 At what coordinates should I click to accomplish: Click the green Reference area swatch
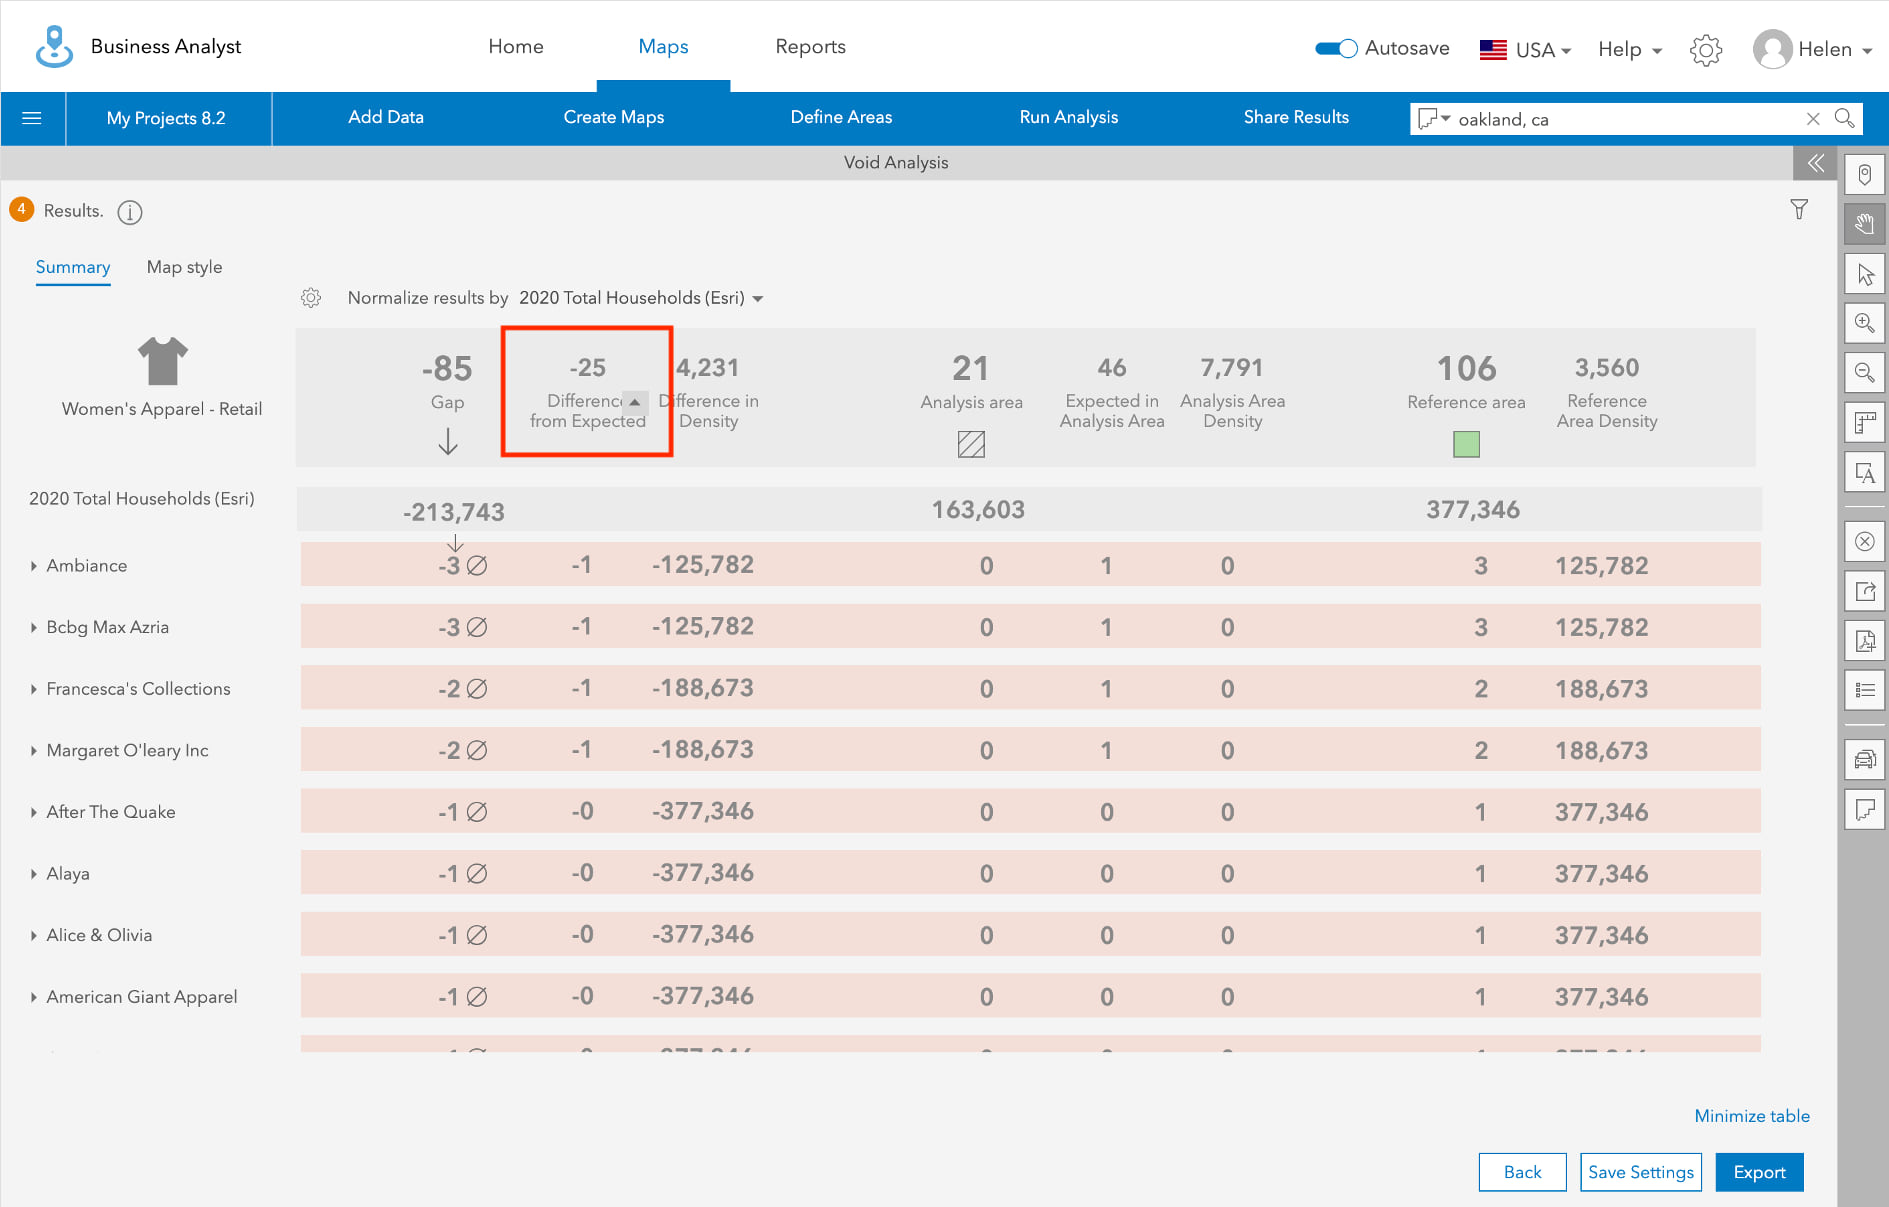tap(1466, 444)
